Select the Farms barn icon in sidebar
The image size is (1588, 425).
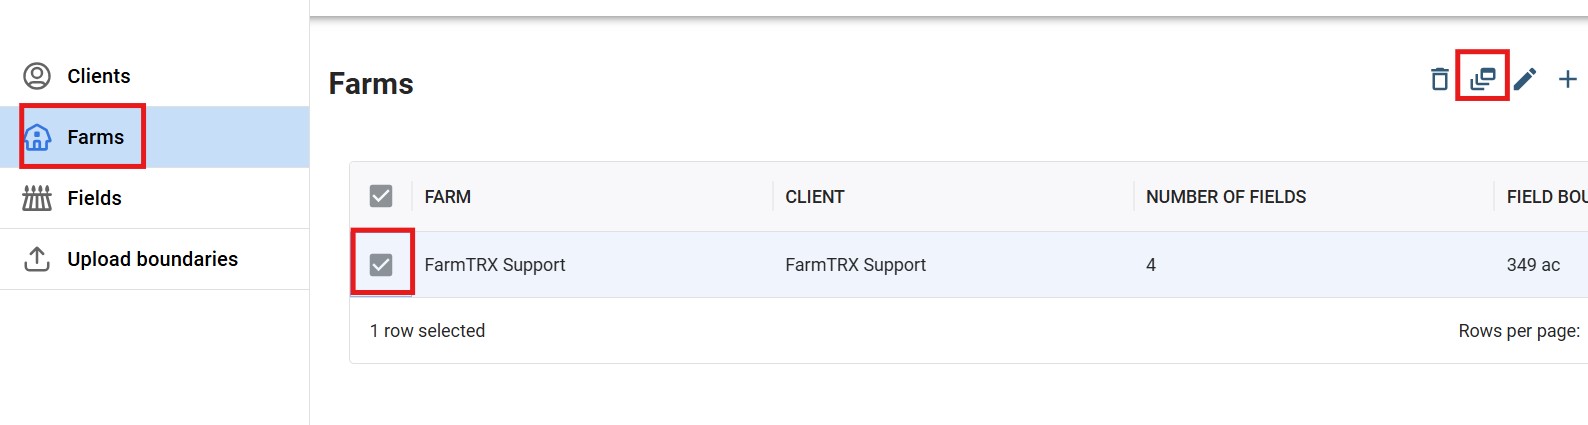coord(37,137)
